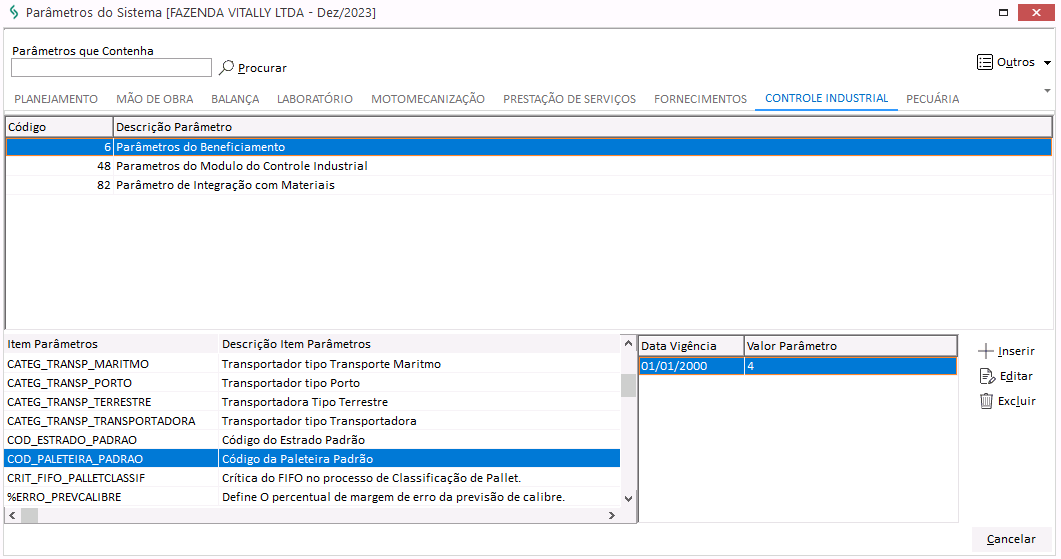Click the Procurar search button
The image size is (1061, 559).
coord(254,68)
